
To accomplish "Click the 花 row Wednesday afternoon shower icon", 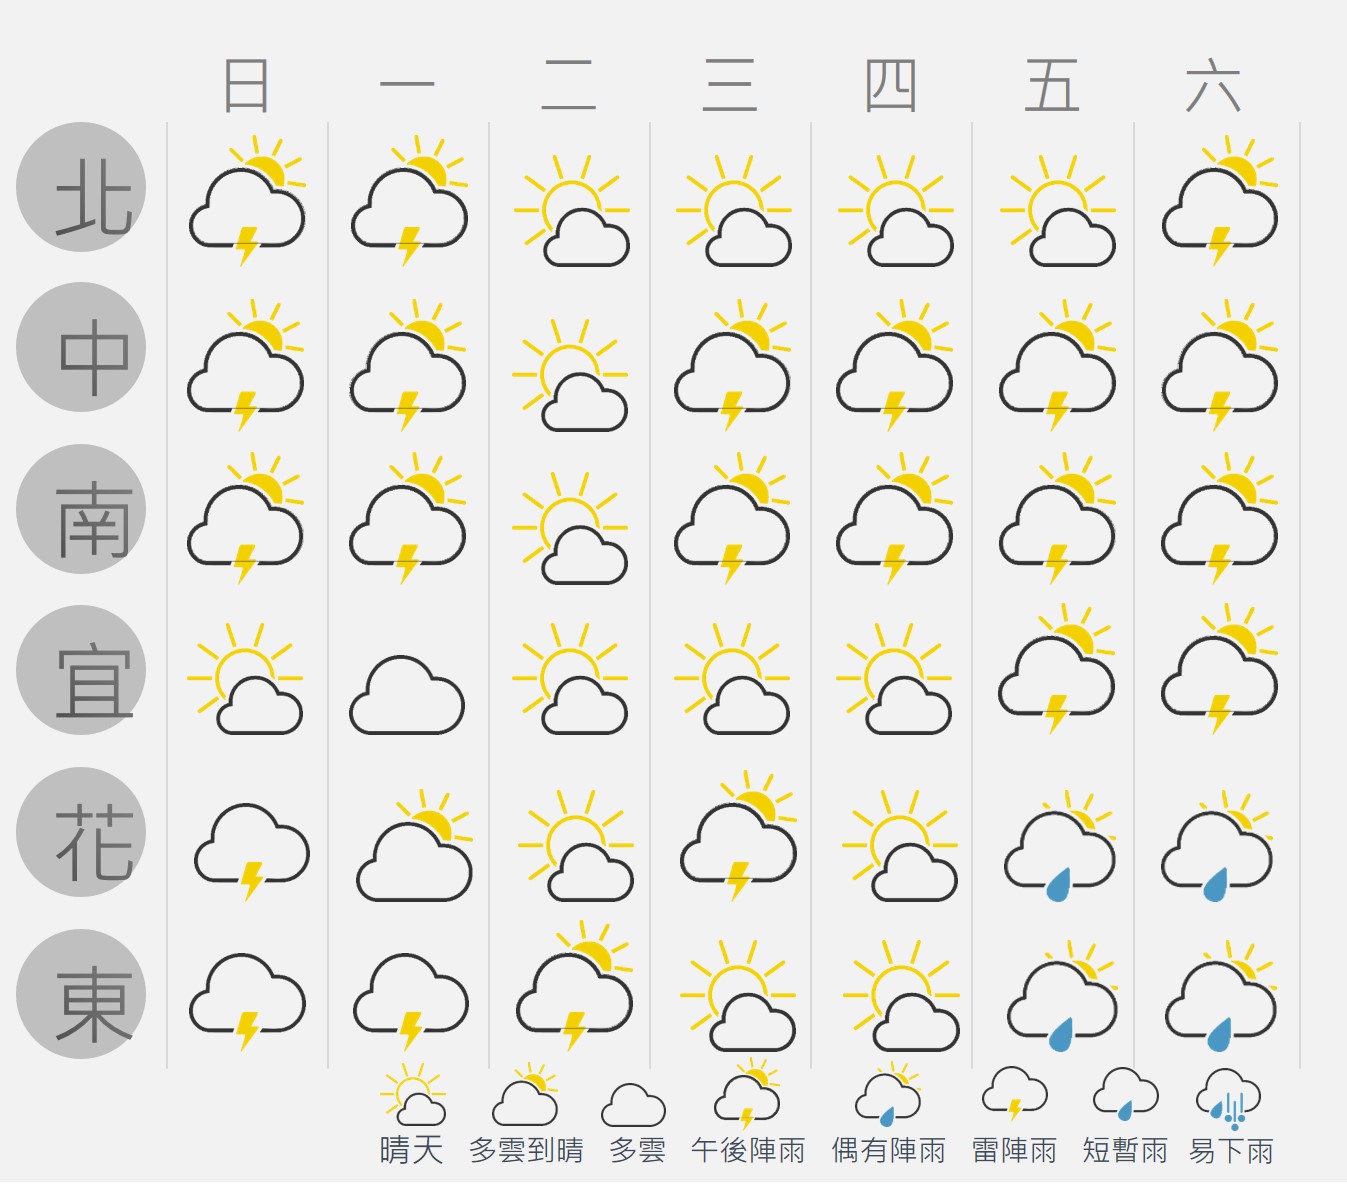I will [x=739, y=836].
